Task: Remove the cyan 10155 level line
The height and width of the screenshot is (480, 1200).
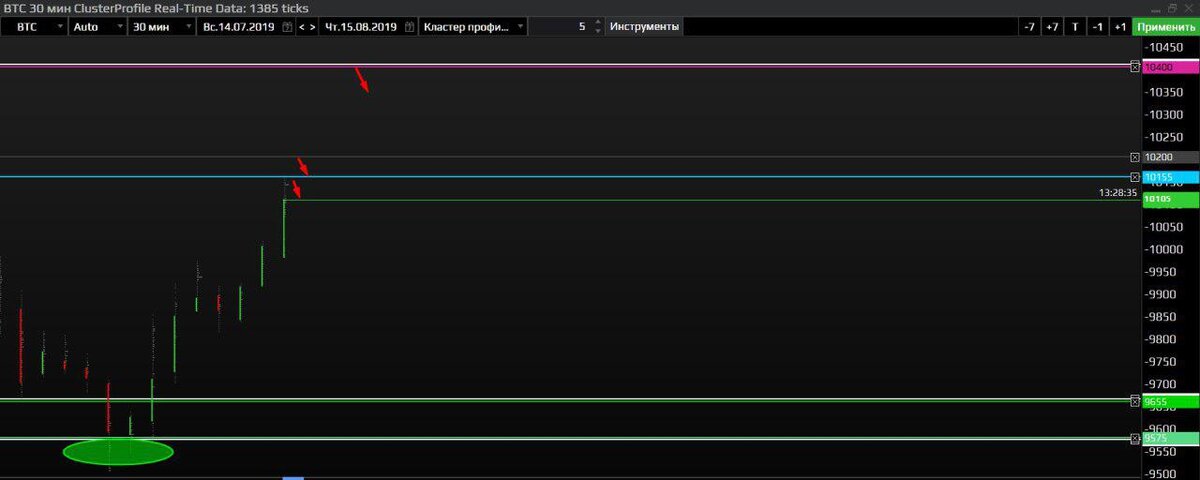Action: [1135, 177]
